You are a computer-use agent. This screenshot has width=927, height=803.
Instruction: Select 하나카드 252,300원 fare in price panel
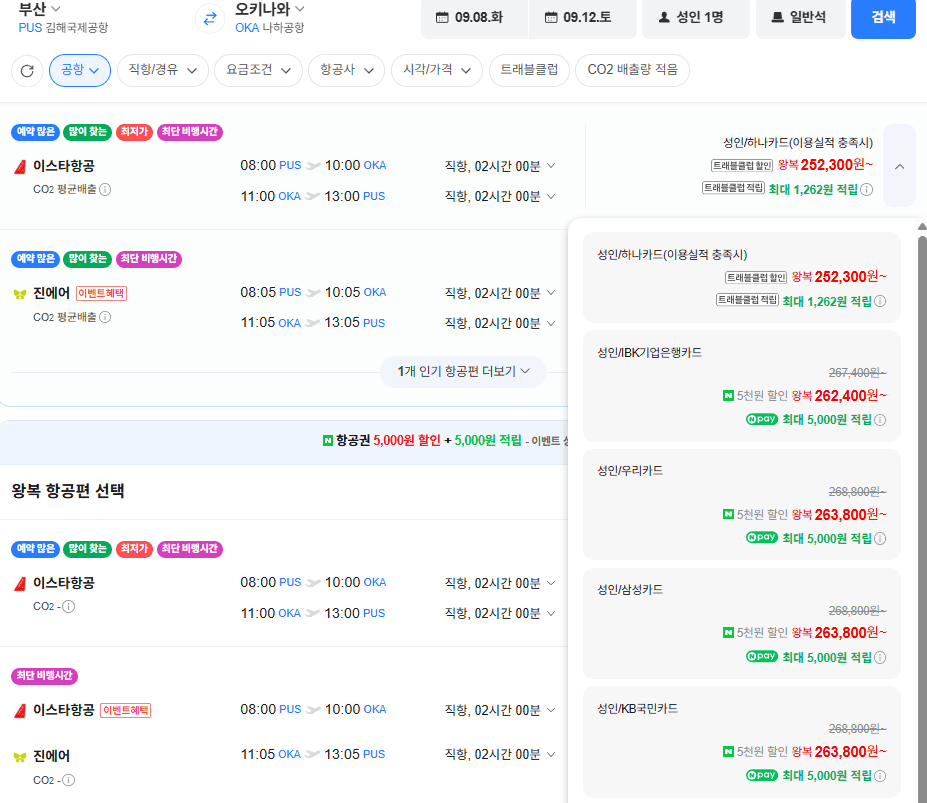[741, 277]
